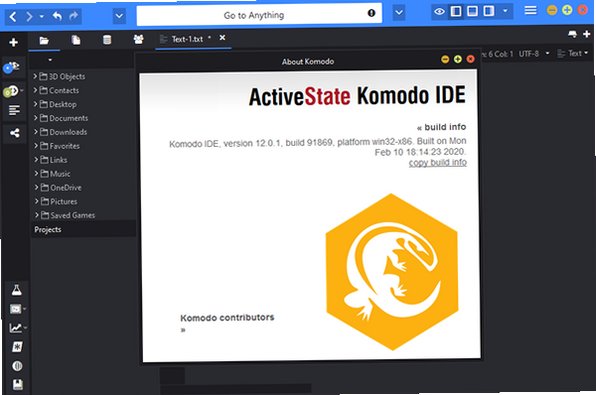This screenshot has width=596, height=395.
Task: Collapse build info in About dialog
Action: pyautogui.click(x=441, y=127)
